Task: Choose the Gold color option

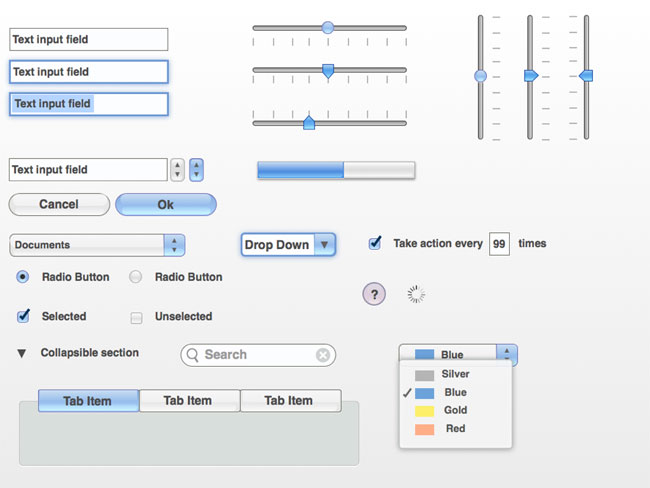Action: coord(455,410)
